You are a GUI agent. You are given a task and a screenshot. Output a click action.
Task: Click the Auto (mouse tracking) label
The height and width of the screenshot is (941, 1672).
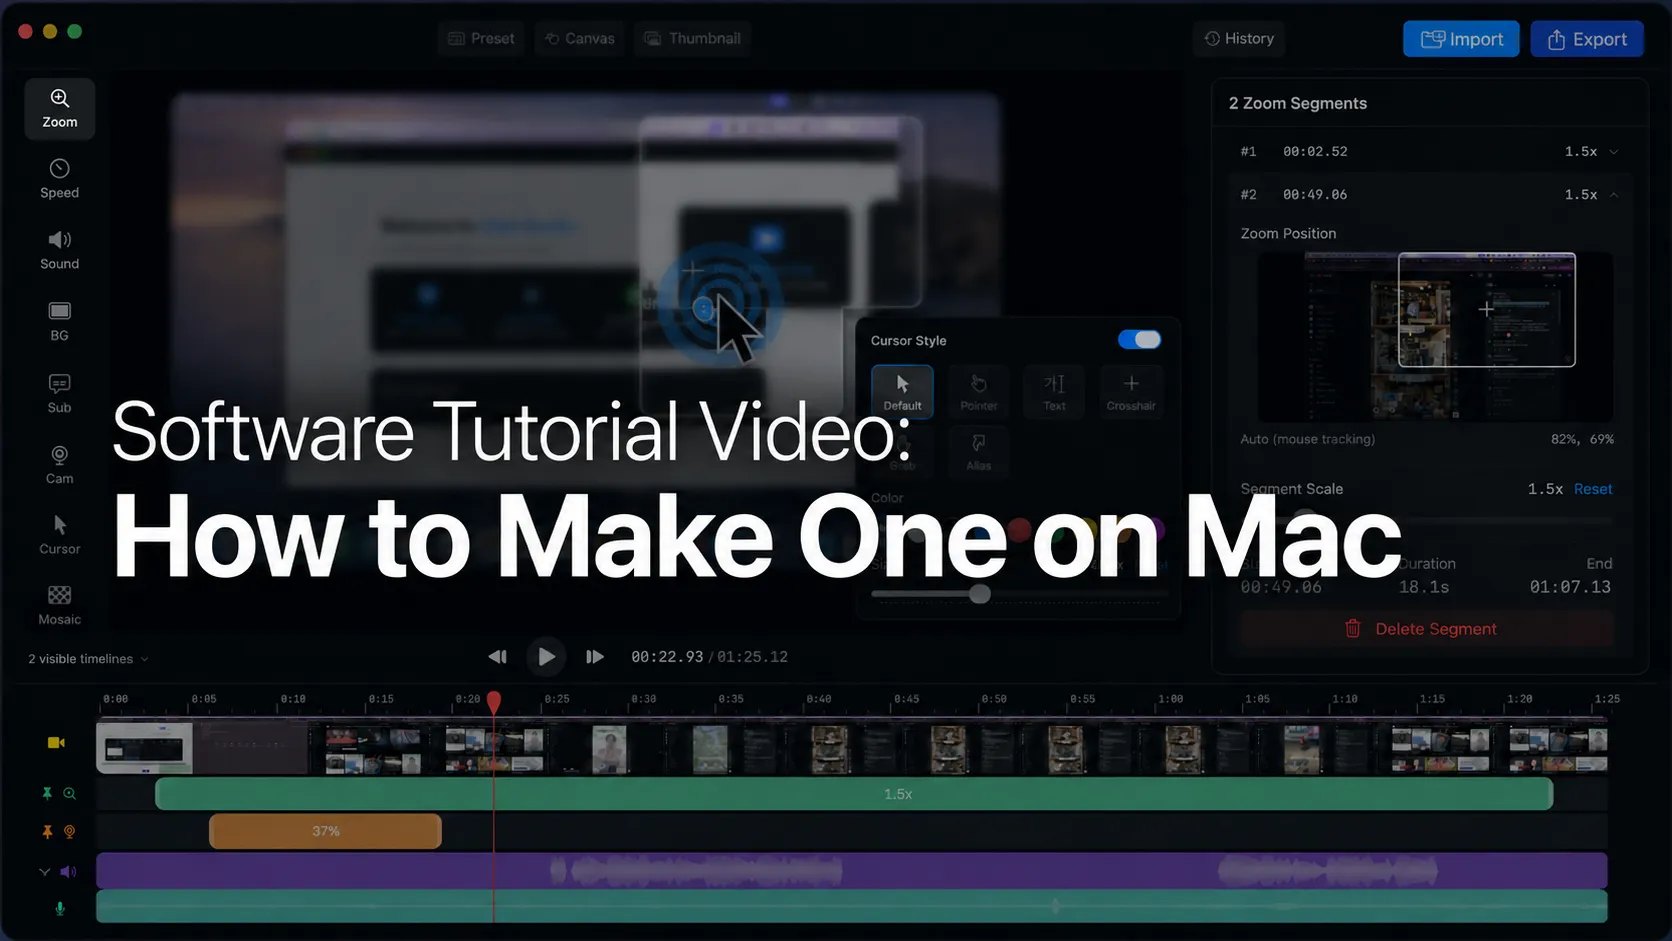pyautogui.click(x=1308, y=439)
